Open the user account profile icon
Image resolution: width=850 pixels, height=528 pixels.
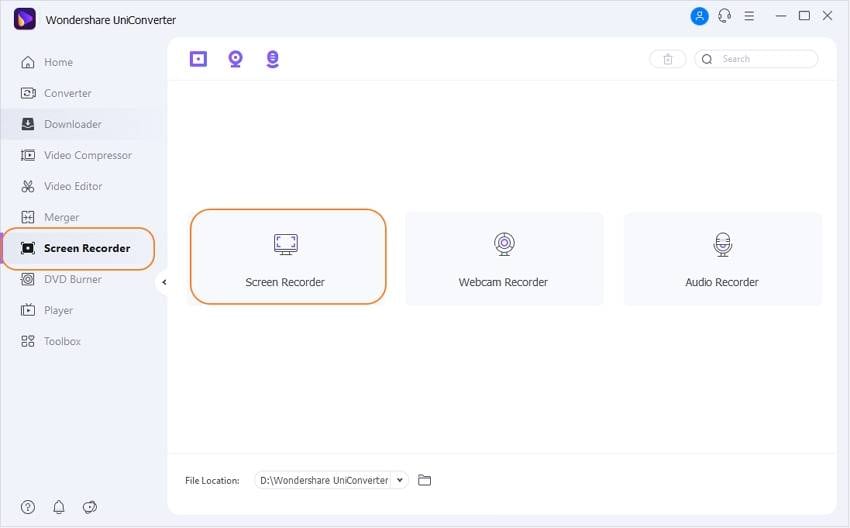[699, 16]
